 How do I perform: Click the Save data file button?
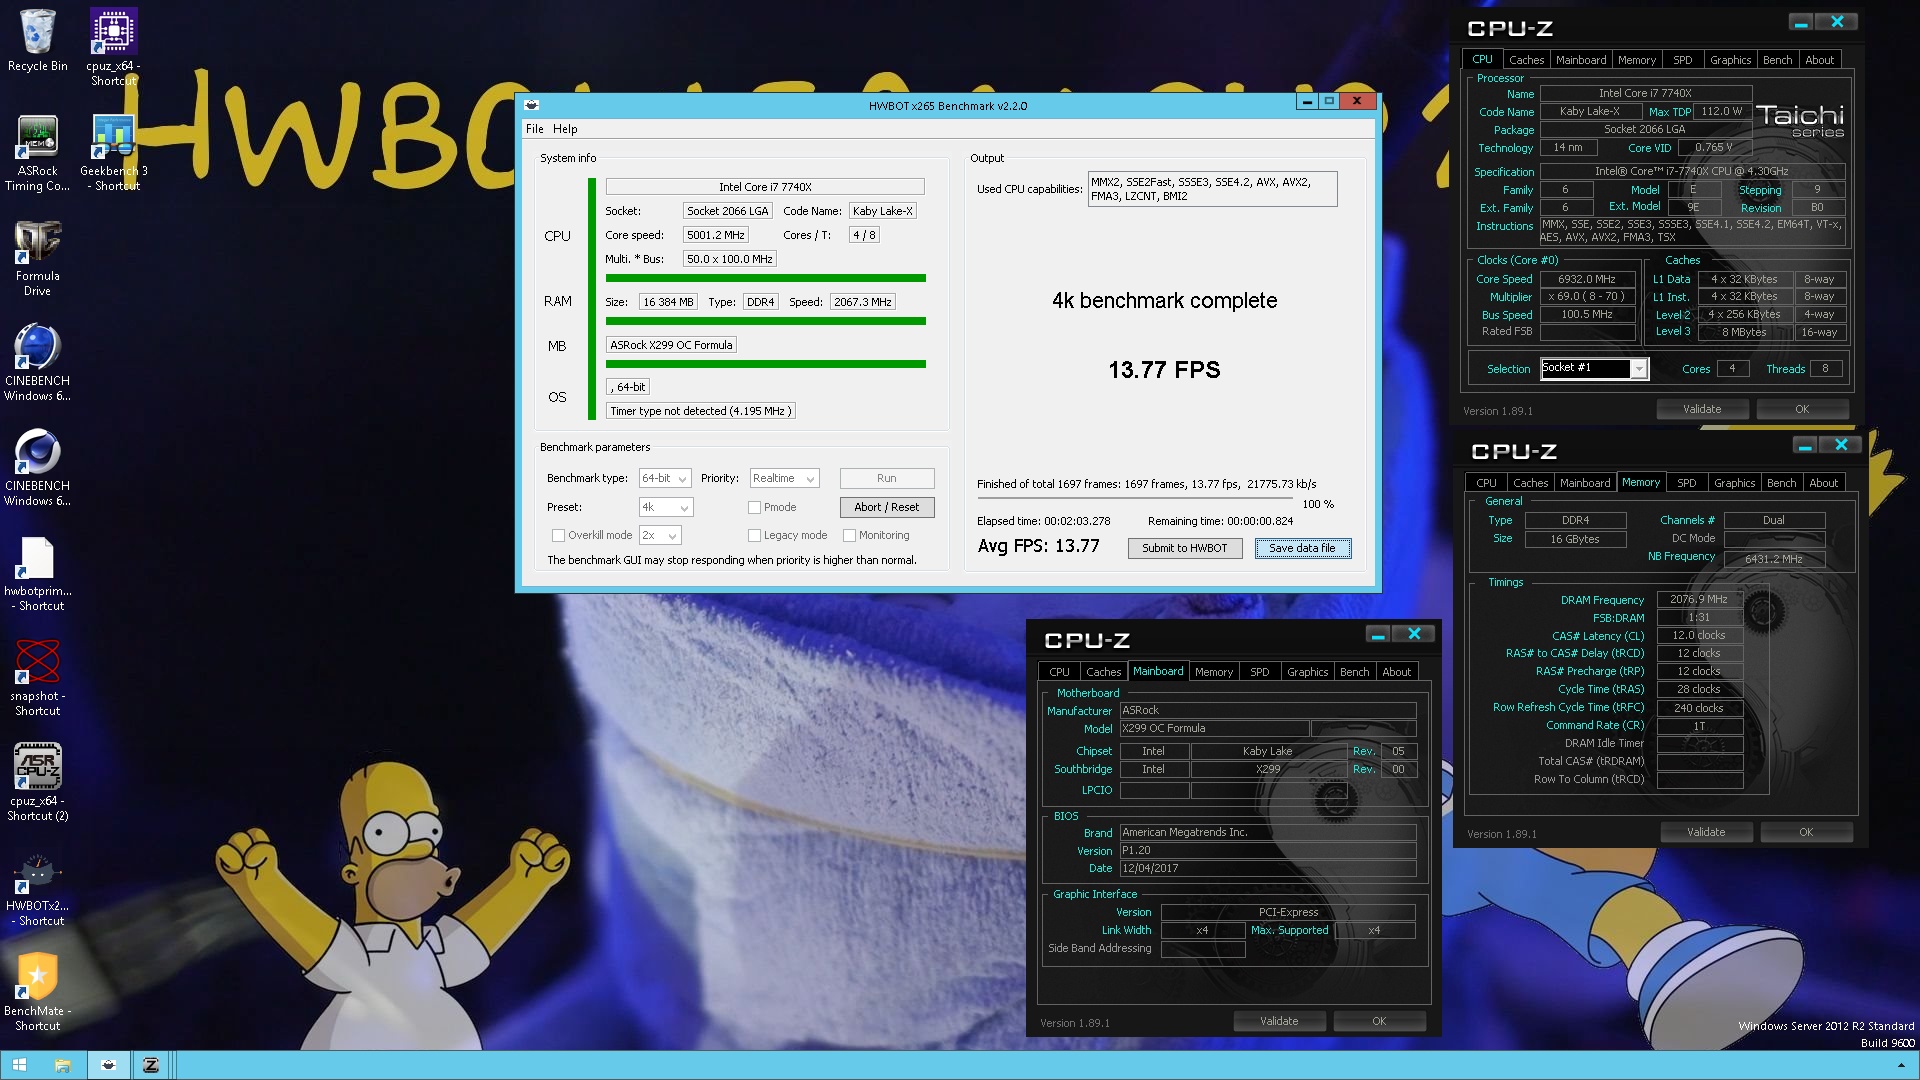1302,549
